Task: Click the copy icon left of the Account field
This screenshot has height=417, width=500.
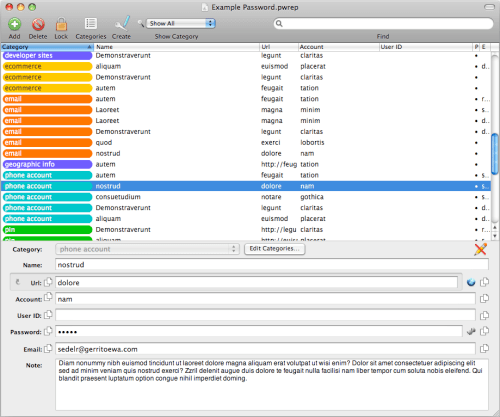Action: [48, 297]
